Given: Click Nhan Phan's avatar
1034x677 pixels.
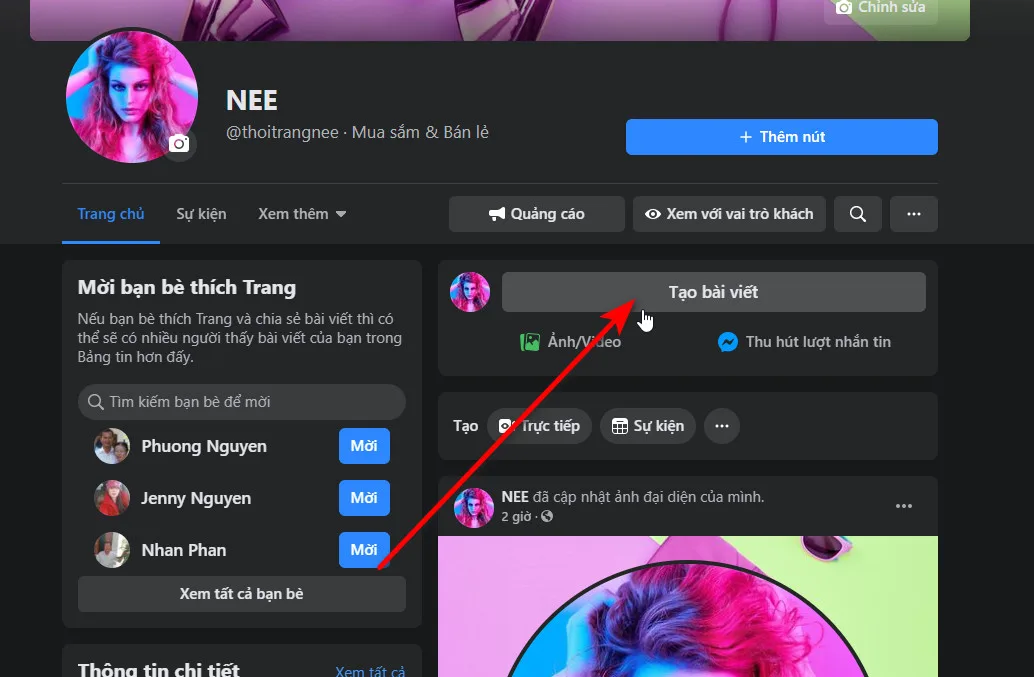Looking at the screenshot, I should pyautogui.click(x=112, y=550).
